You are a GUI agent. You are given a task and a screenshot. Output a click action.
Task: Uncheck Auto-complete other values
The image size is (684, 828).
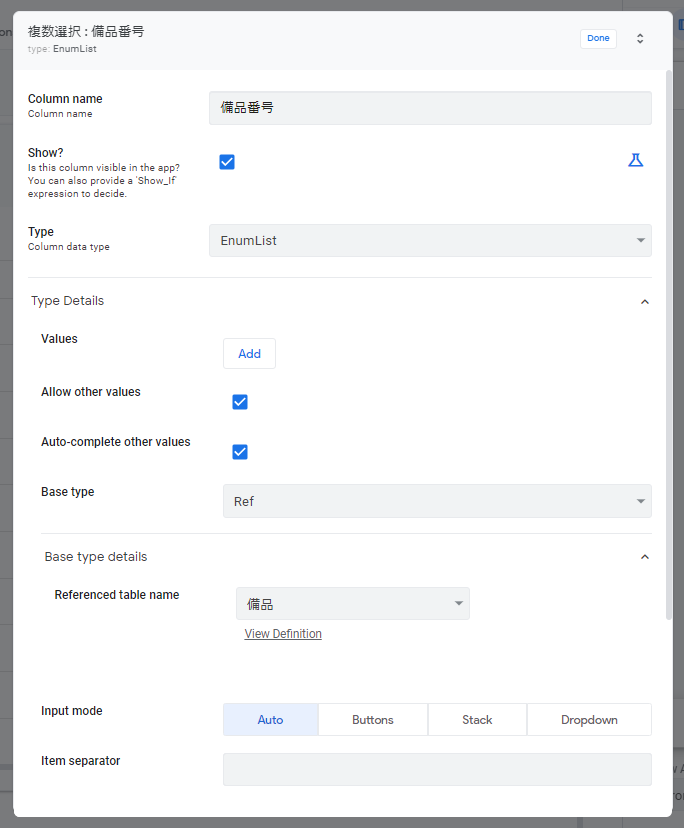[240, 451]
